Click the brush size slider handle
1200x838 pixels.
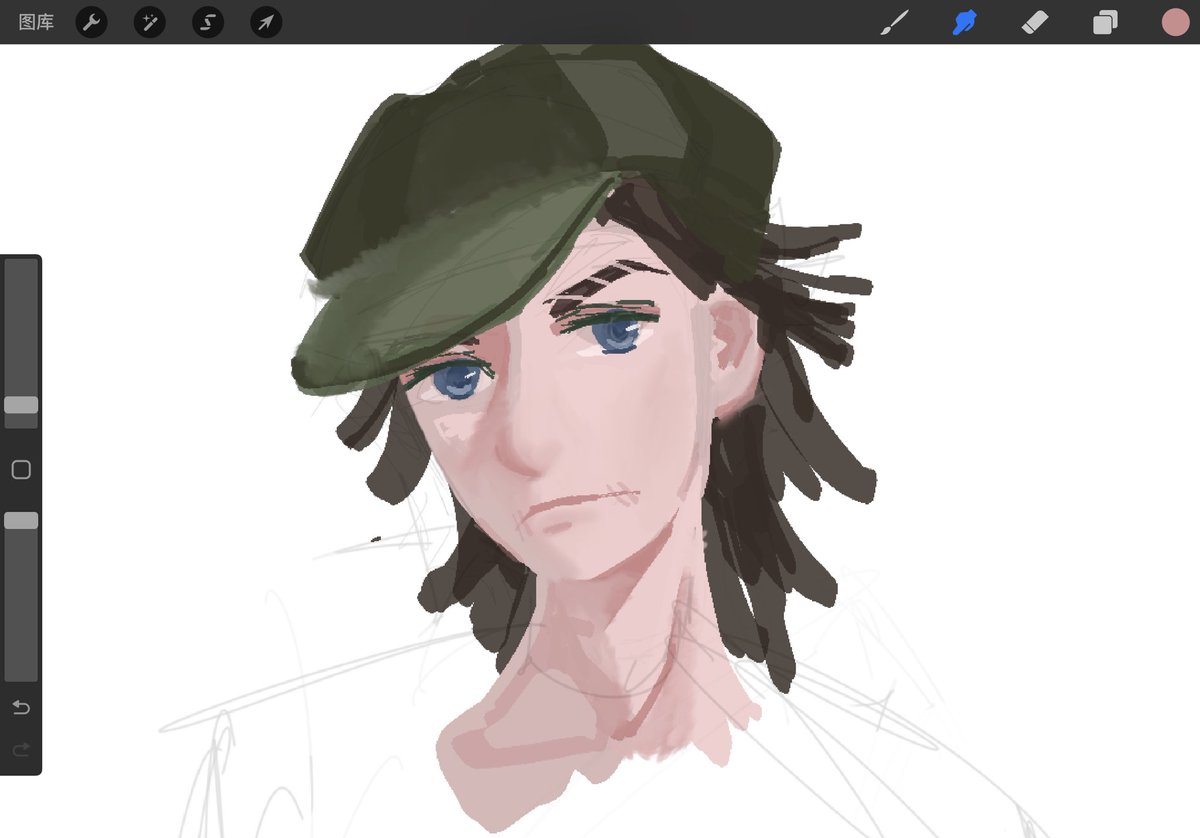pyautogui.click(x=21, y=405)
